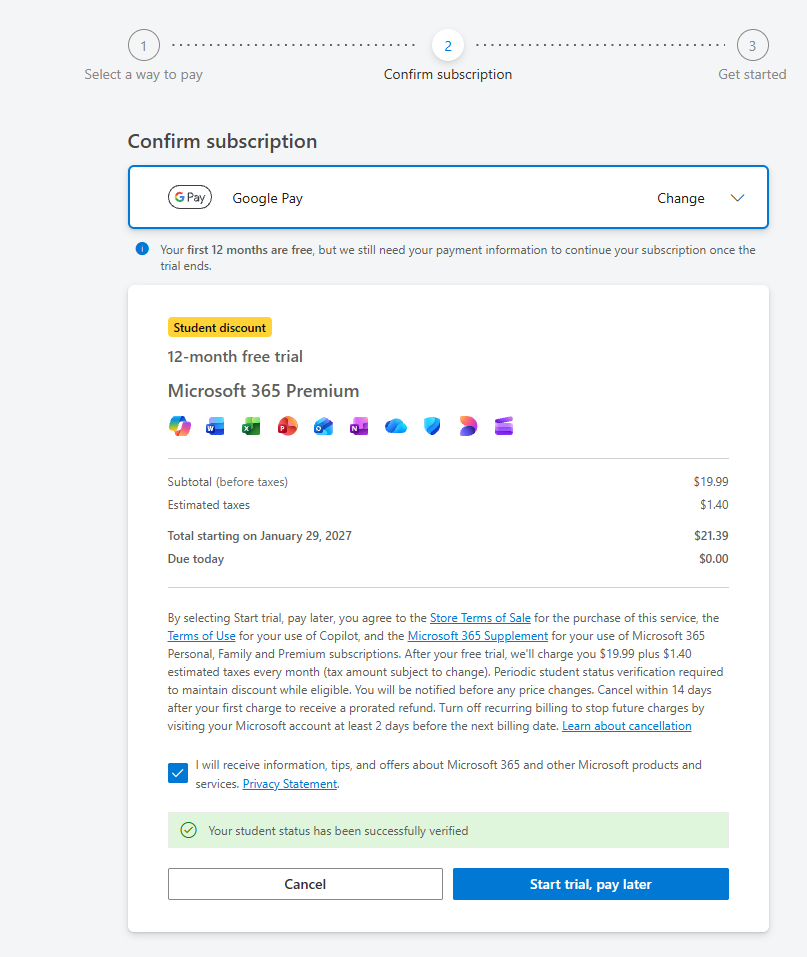This screenshot has width=807, height=957.
Task: Click the OneDrive cloud icon
Action: pyautogui.click(x=396, y=426)
